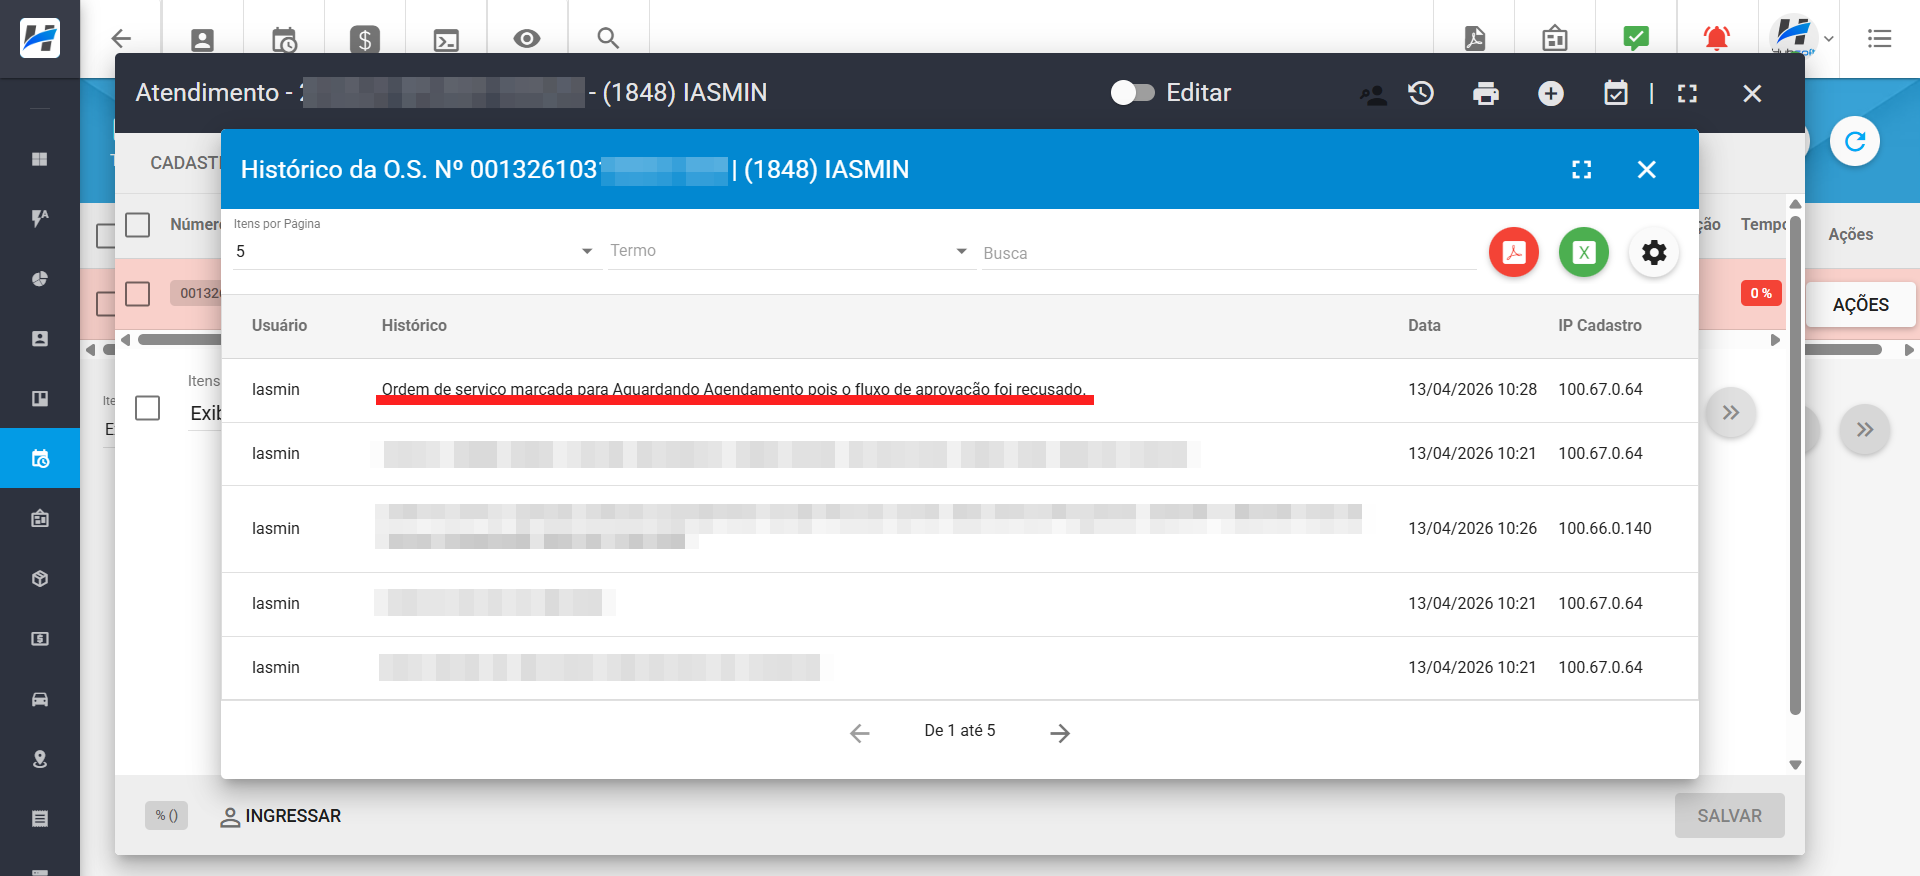The image size is (1920, 876).
Task: Tick the checkbox in the pink row
Action: [x=138, y=294]
